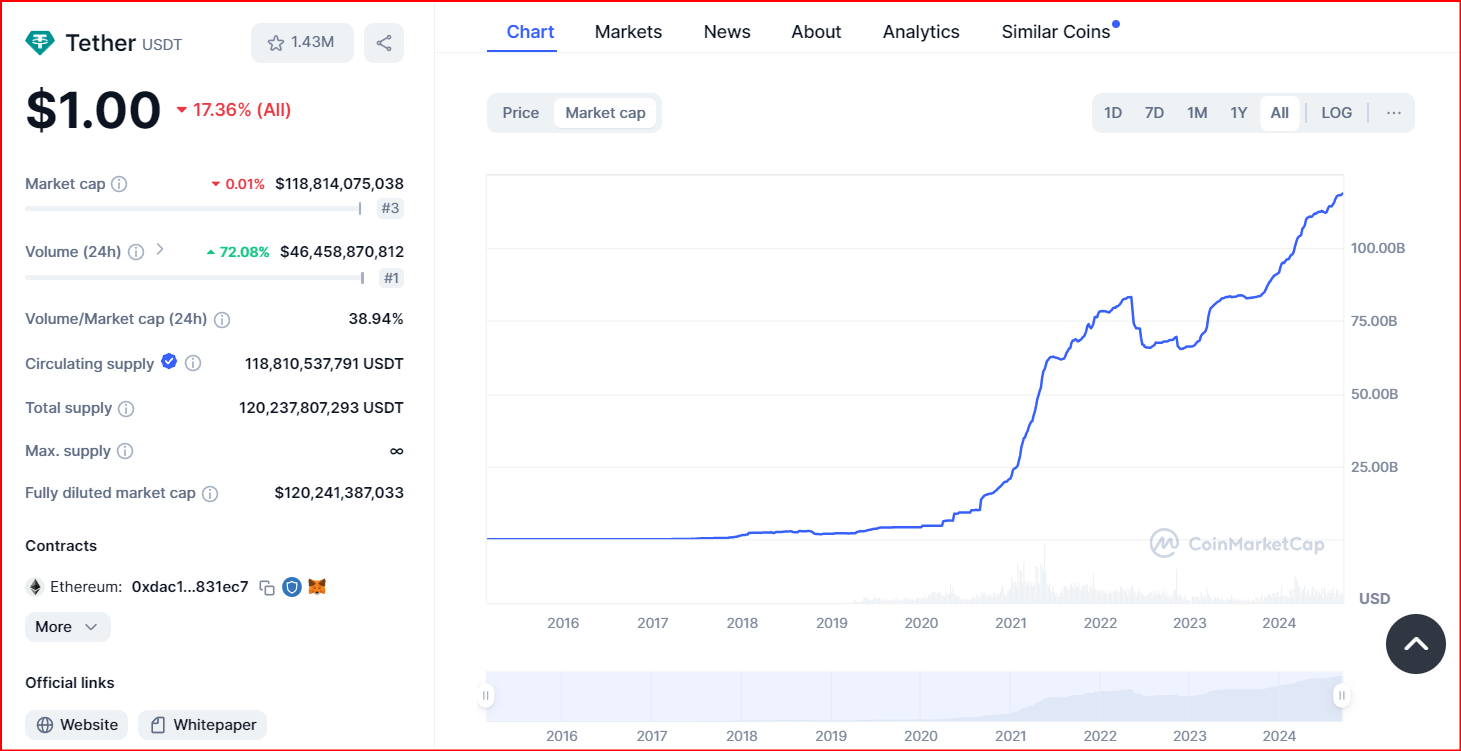This screenshot has width=1461, height=751.
Task: Open Market cap info tooltip icon
Action: click(x=119, y=184)
